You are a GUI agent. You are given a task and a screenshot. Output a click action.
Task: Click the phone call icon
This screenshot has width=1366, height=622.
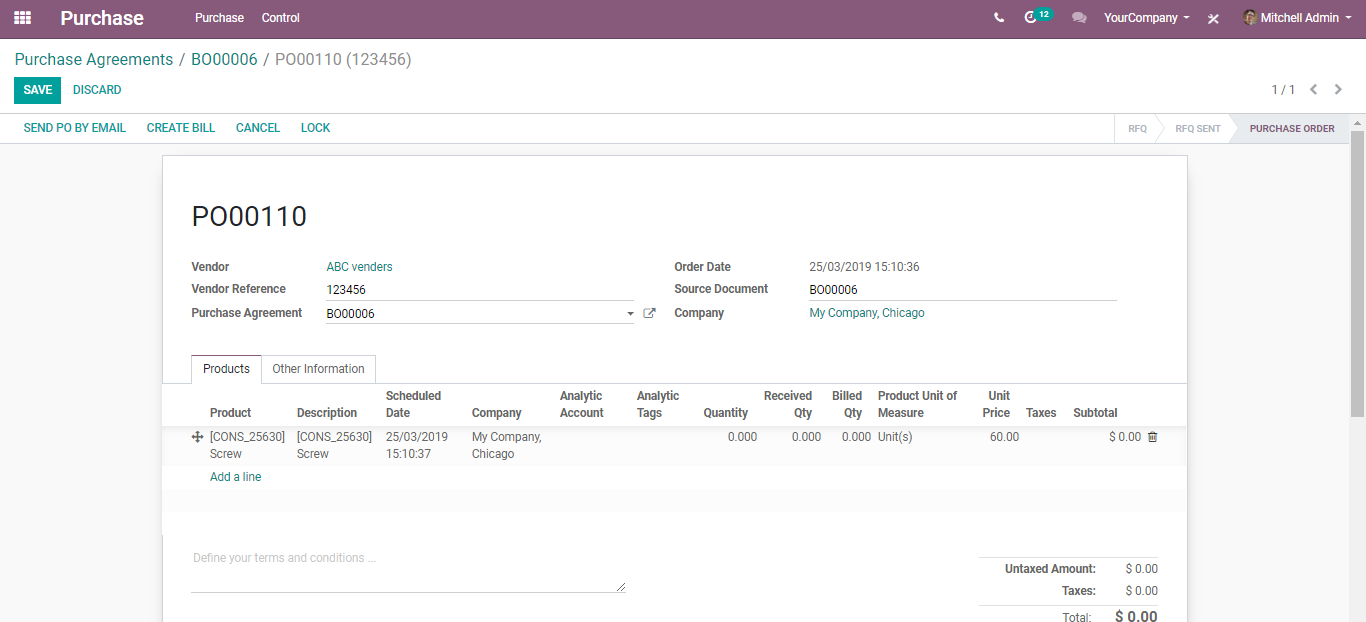(999, 18)
